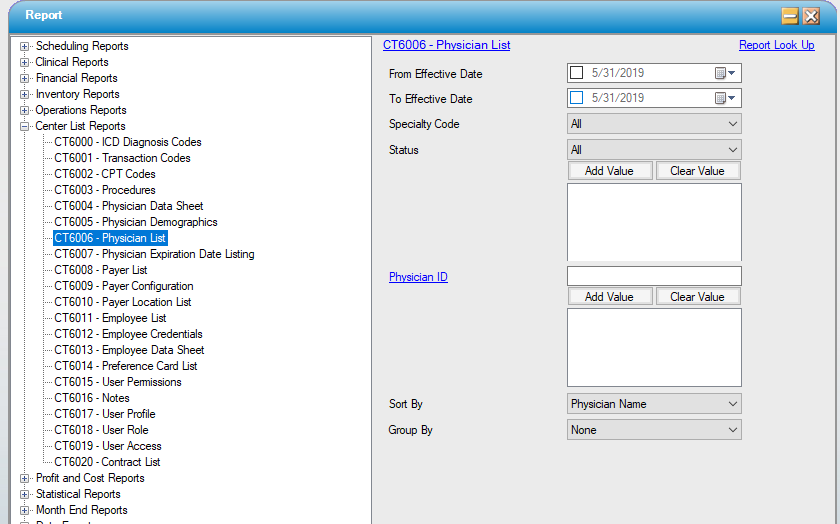Click the Report Look Up link
The image size is (840, 524).
pyautogui.click(x=776, y=45)
